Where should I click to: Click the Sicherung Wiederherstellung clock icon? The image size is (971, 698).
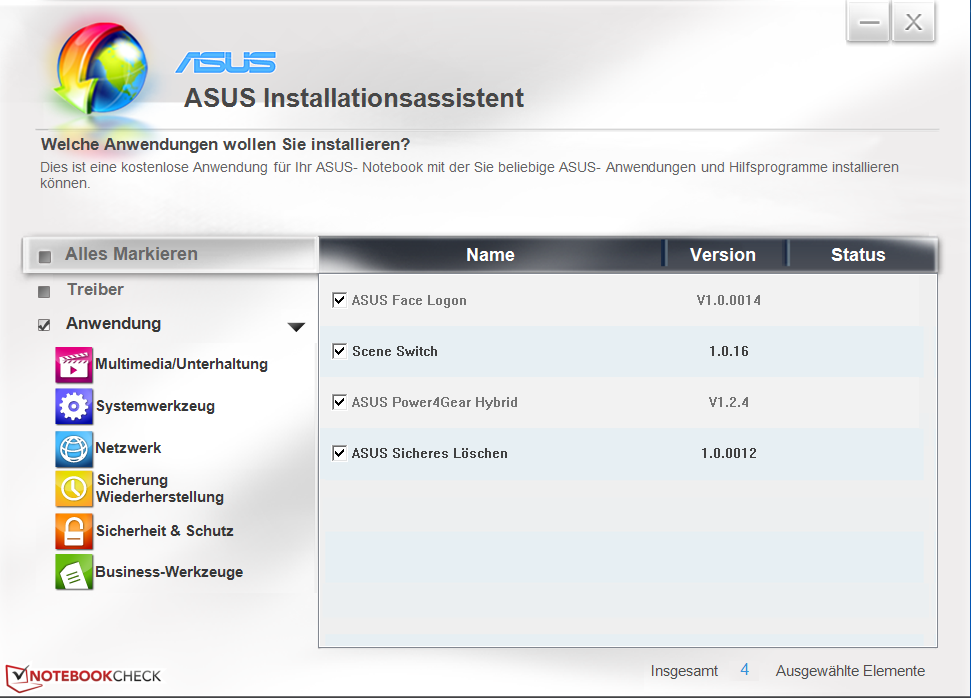[x=74, y=489]
